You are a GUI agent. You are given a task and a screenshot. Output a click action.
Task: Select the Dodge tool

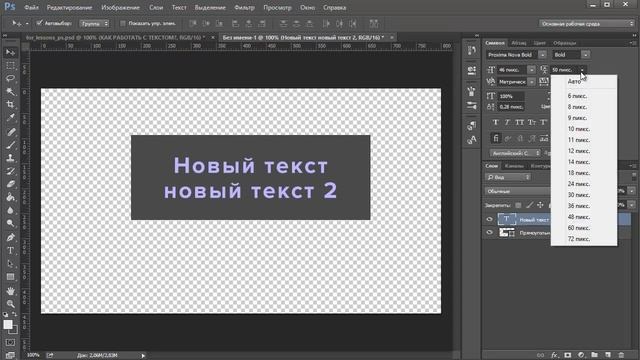click(x=11, y=224)
